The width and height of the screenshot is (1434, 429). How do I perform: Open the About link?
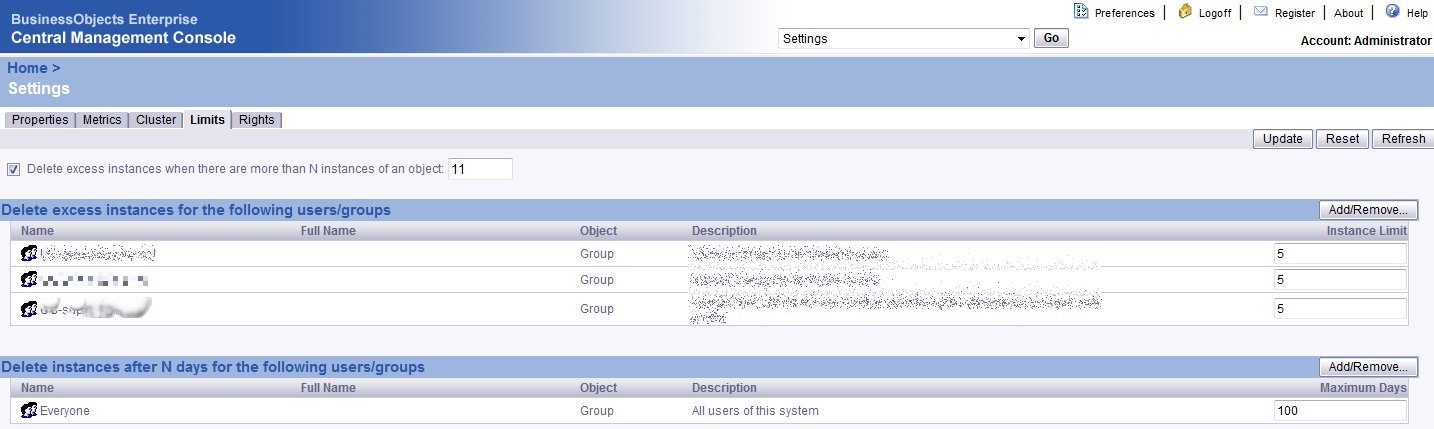[x=1348, y=13]
